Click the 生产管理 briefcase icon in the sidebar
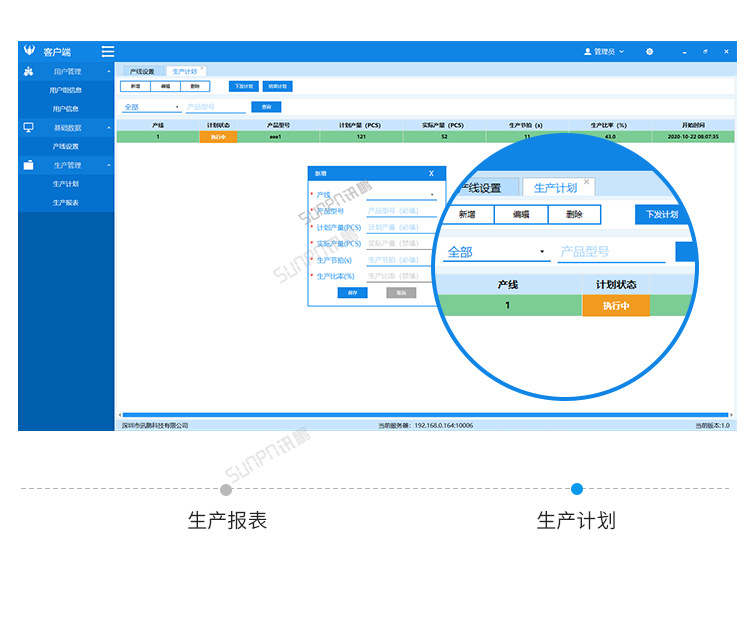Screen dimensions: 750x631 tap(29, 165)
